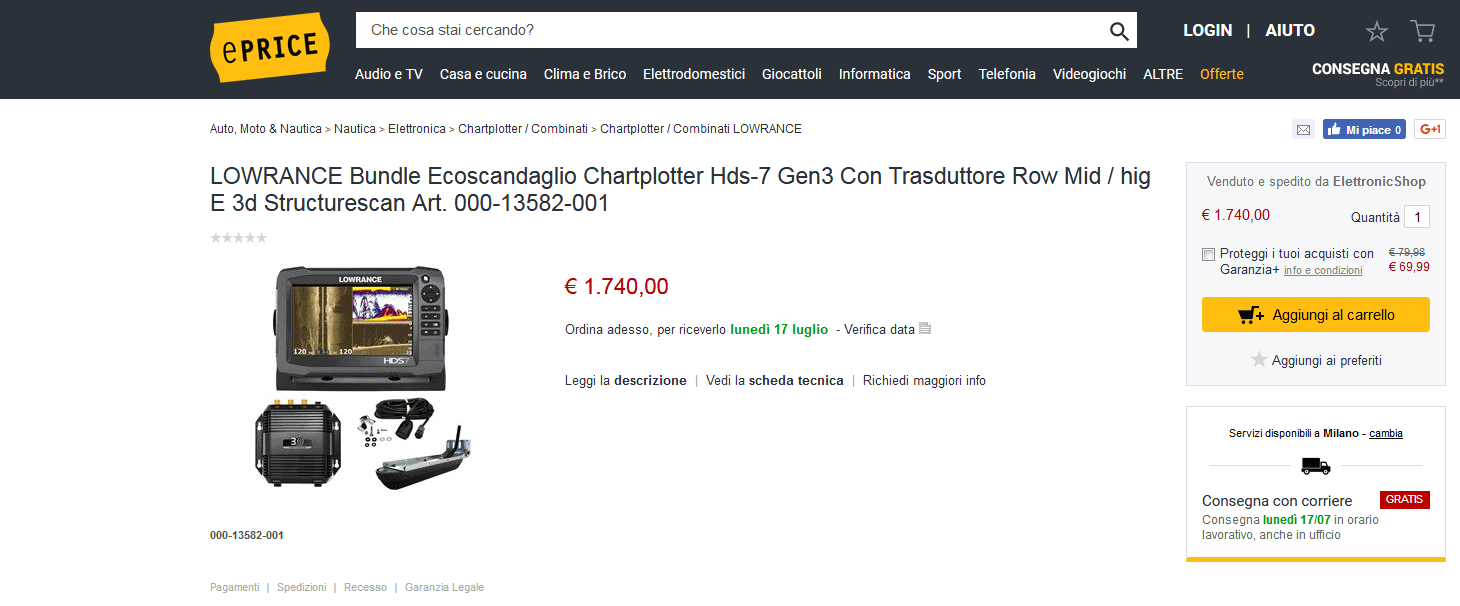Click the Quantità input field
1460x606 pixels.
point(1417,217)
